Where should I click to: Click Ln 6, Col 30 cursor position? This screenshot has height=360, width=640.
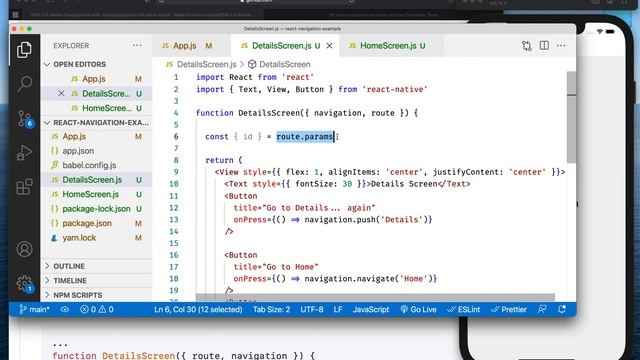click(198, 309)
